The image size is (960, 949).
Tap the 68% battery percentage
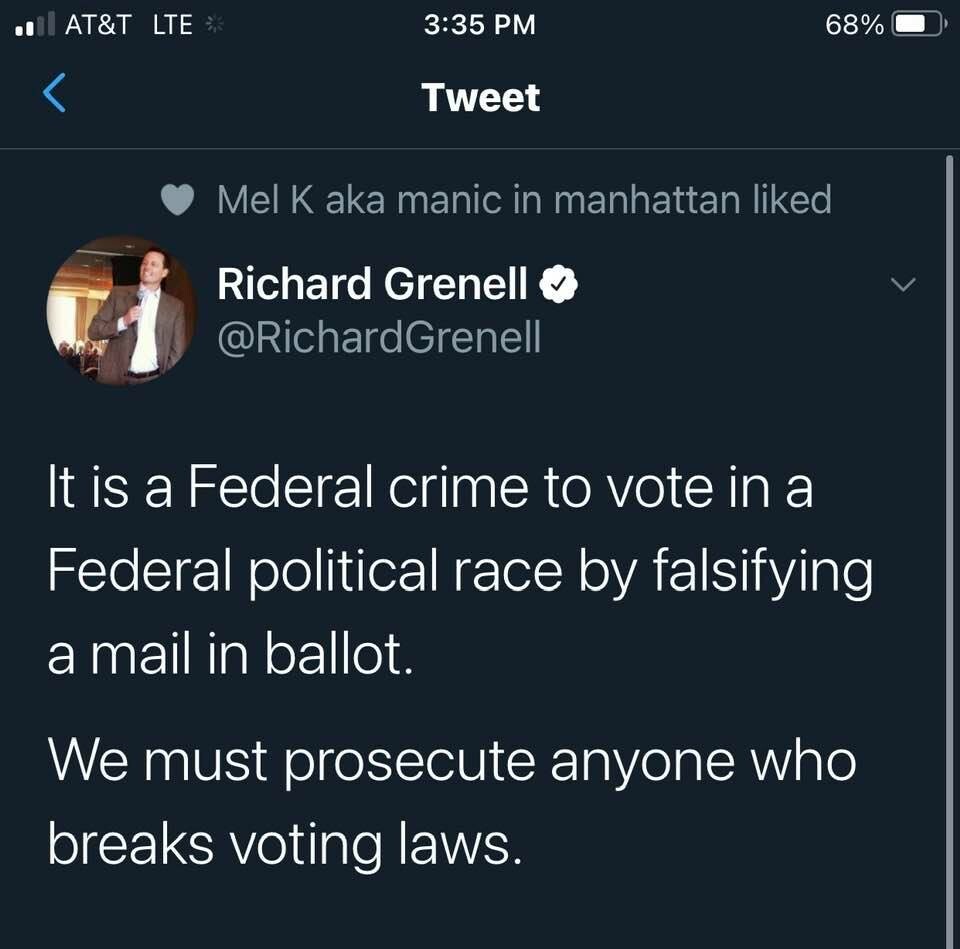[853, 25]
